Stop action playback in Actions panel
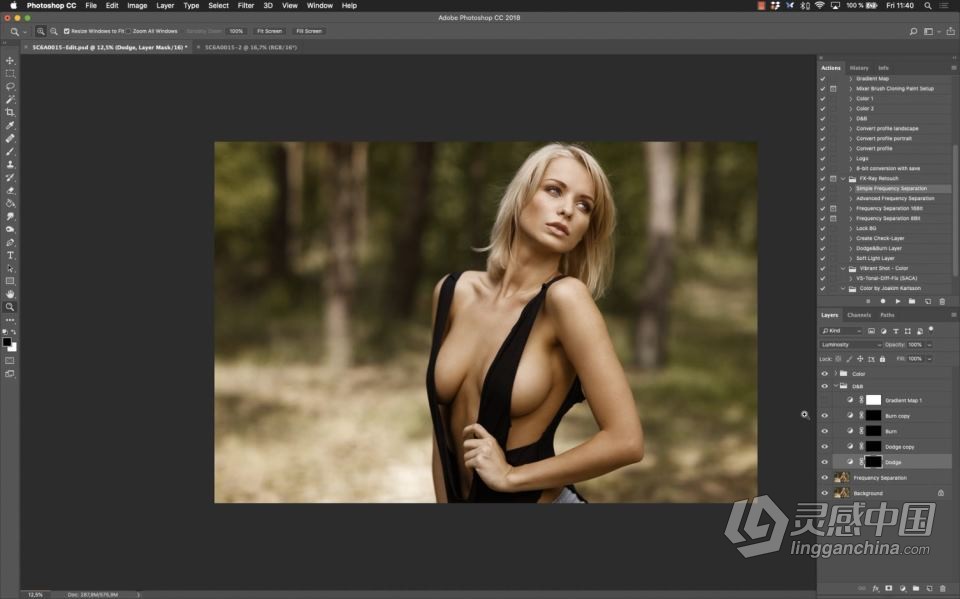The height and width of the screenshot is (599, 960). click(868, 301)
